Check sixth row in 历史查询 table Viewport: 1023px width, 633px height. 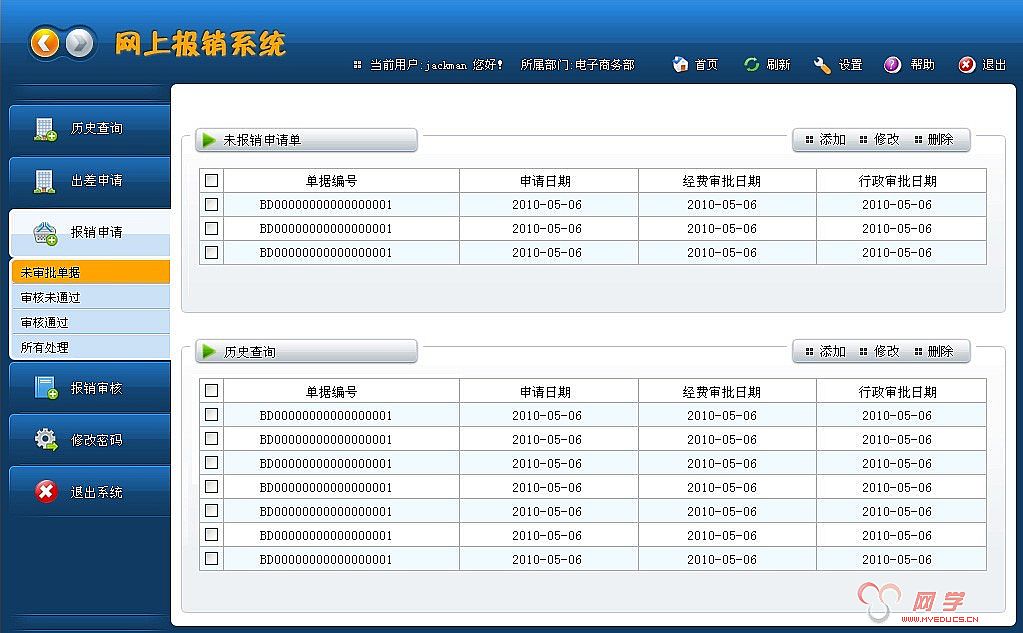tap(211, 534)
